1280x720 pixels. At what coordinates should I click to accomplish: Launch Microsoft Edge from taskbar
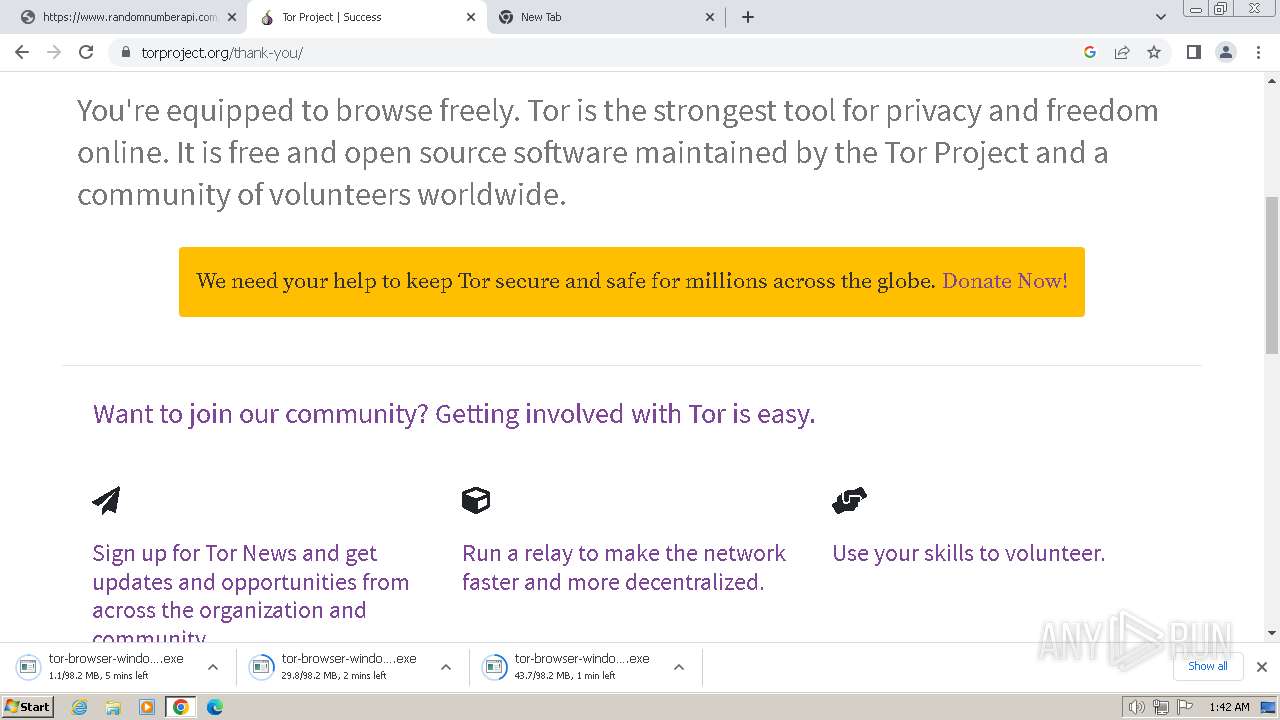[x=215, y=707]
